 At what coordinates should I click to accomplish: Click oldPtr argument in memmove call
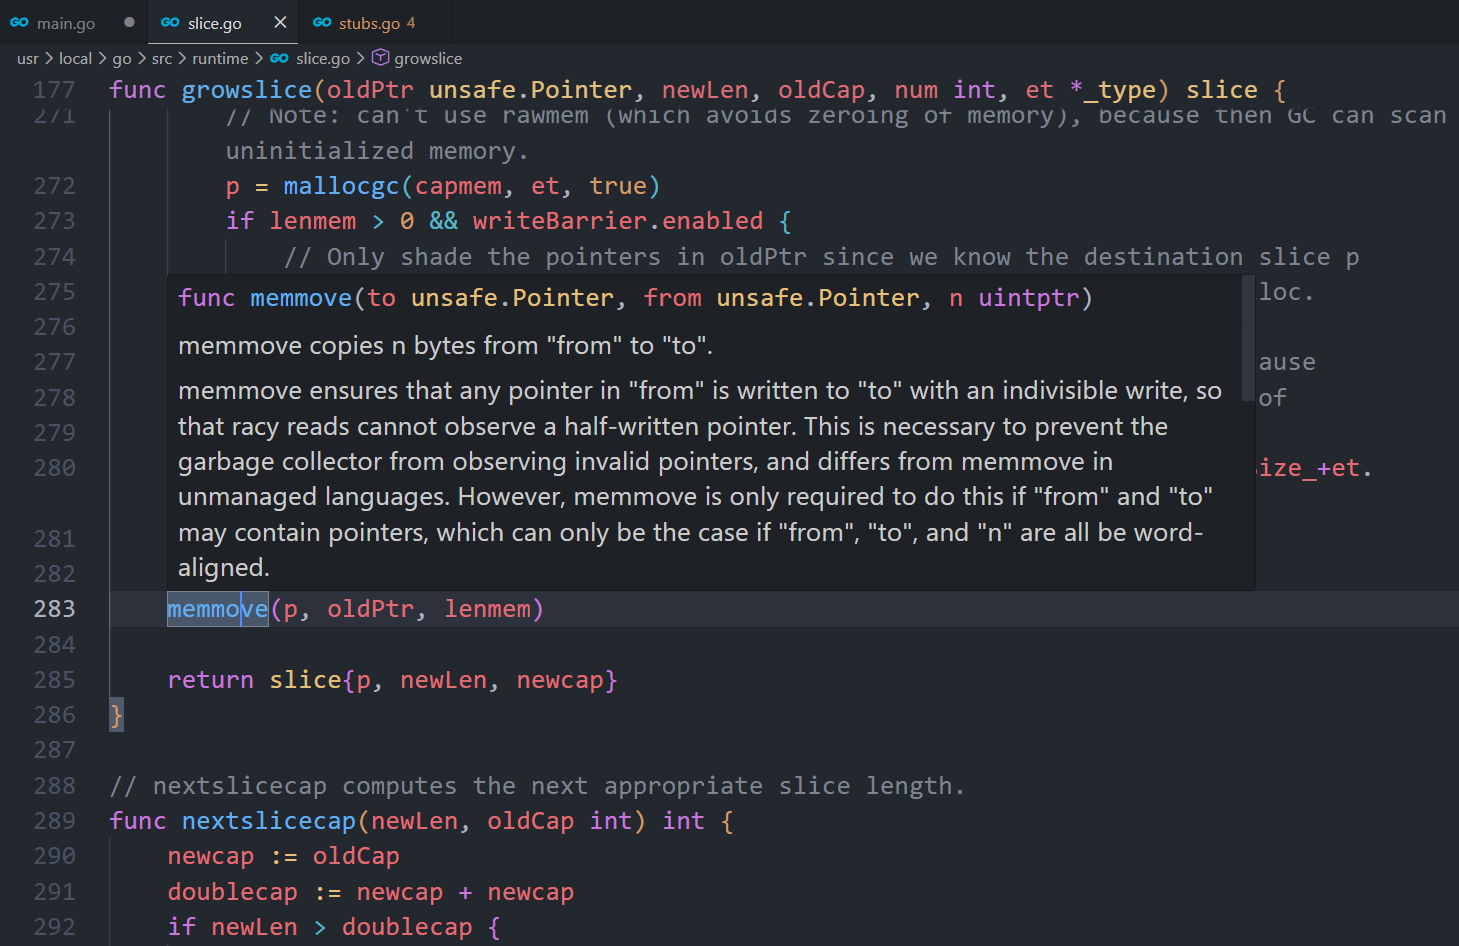pyautogui.click(x=371, y=609)
